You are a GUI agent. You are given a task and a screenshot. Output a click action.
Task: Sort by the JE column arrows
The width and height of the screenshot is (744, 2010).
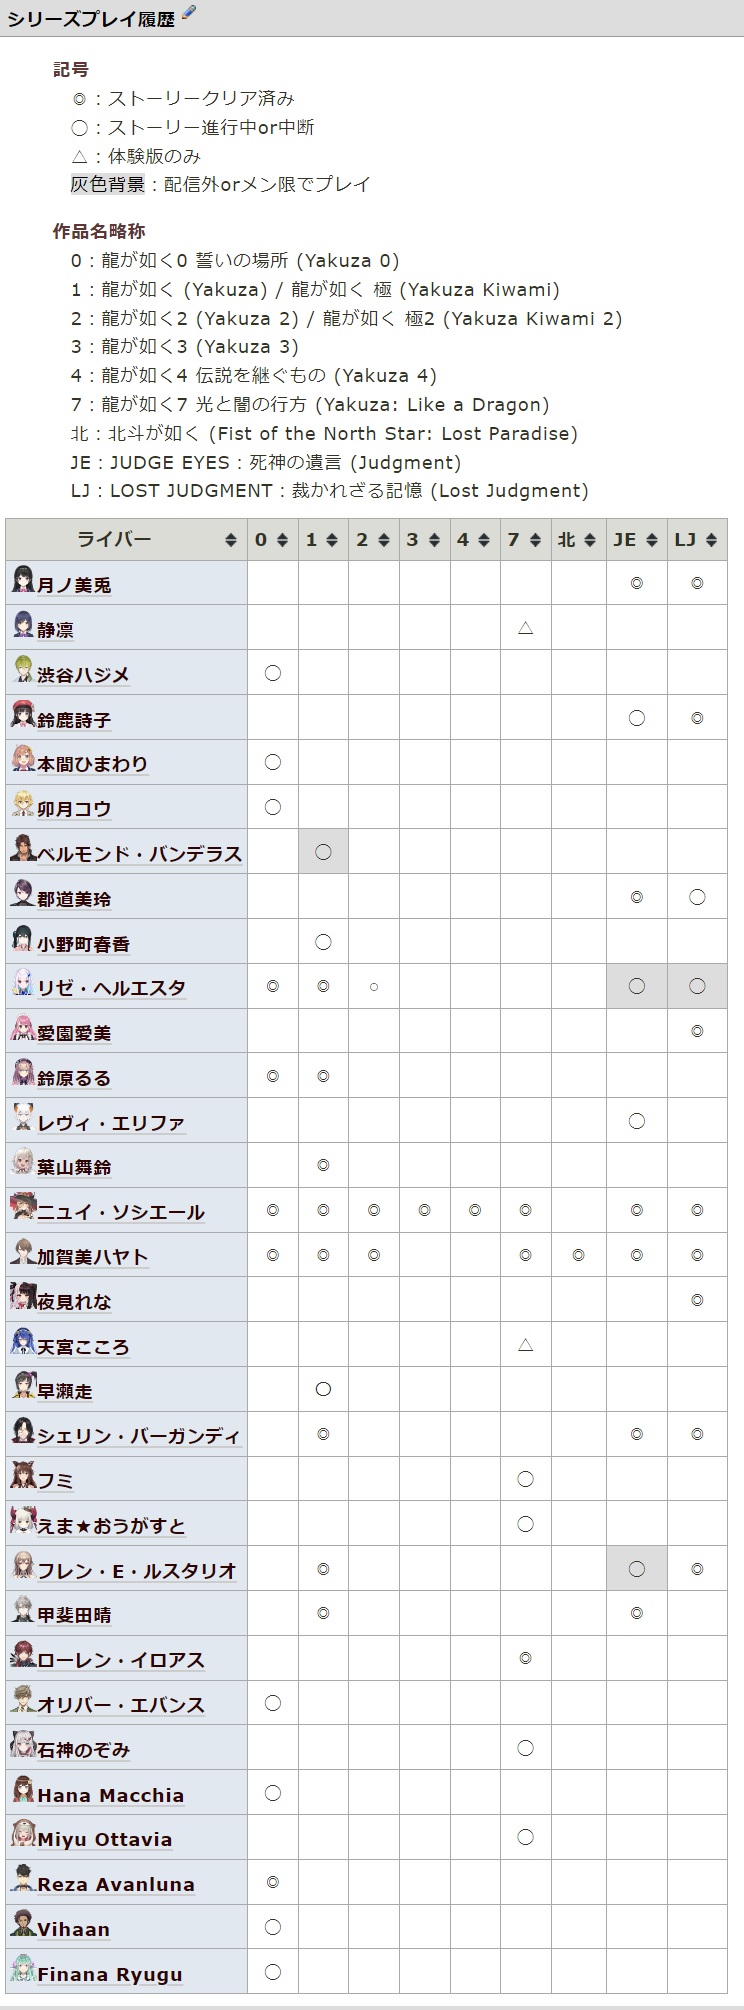pyautogui.click(x=652, y=540)
